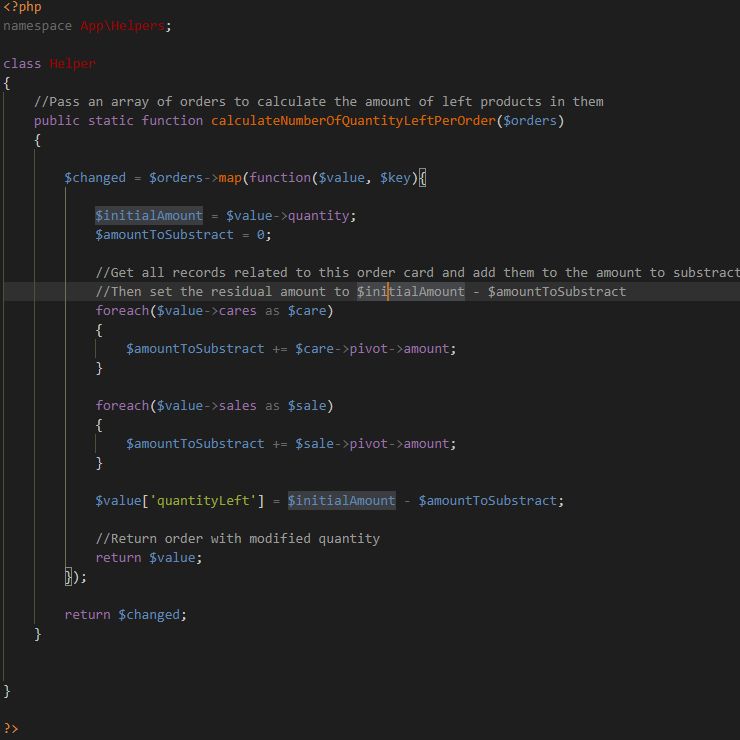Viewport: 740px width, 740px height.
Task: Click $amountToSubstract in the quantityLeft assignment
Action: (488, 501)
